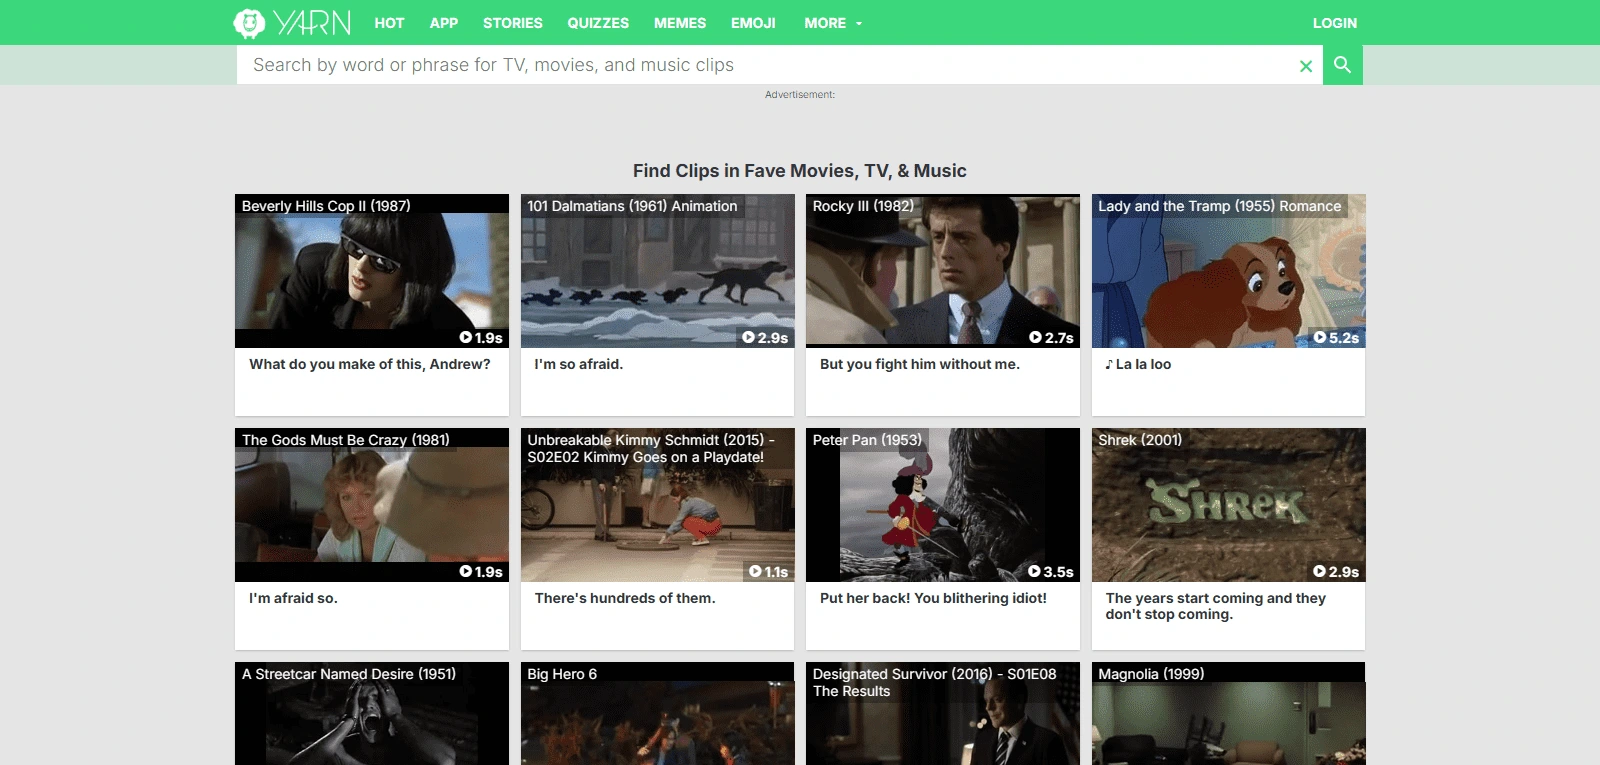1600x765 pixels.
Task: Open Lady and the Tramp (1955) Romance title
Action: pos(1220,206)
